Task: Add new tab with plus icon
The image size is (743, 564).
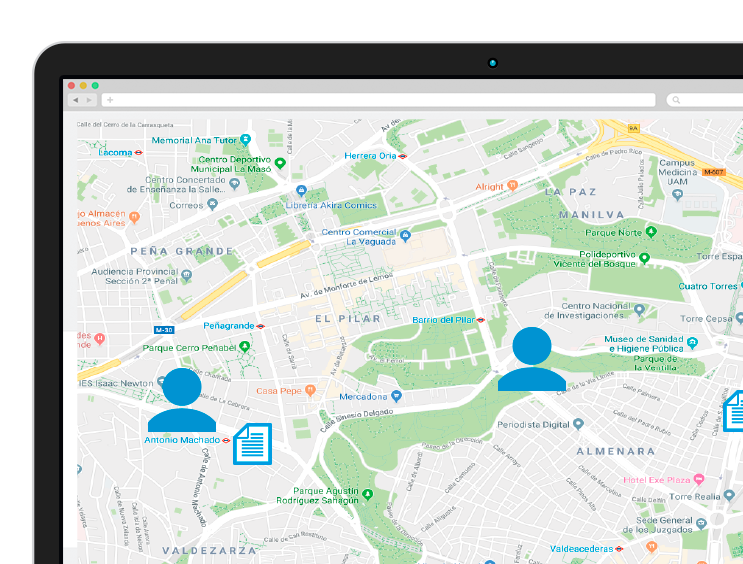Action: [x=110, y=100]
